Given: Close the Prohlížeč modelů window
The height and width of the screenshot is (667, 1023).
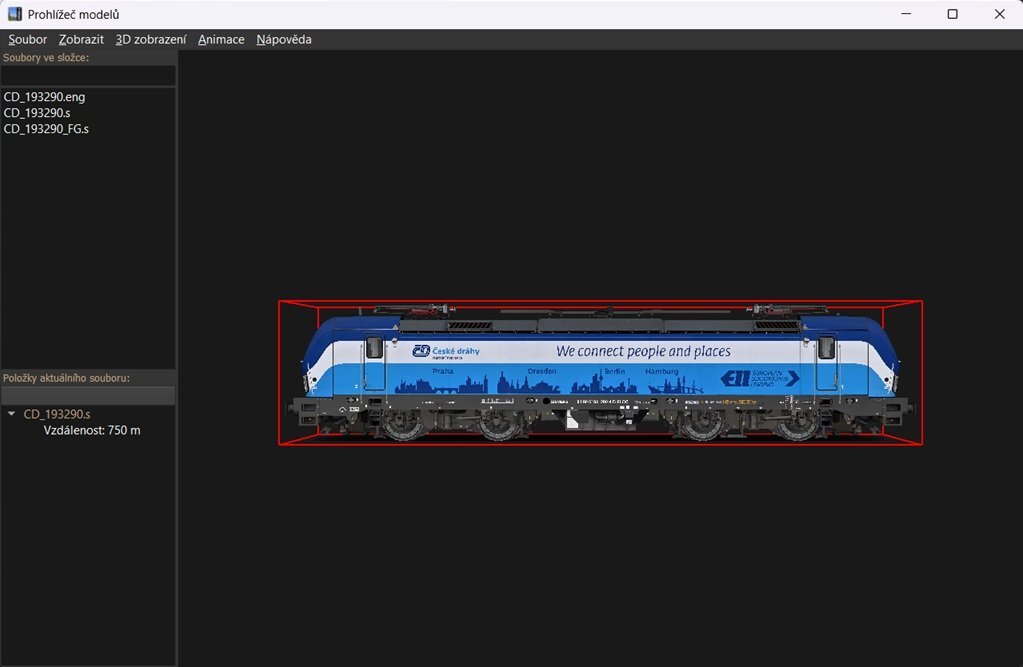Looking at the screenshot, I should tap(1000, 14).
